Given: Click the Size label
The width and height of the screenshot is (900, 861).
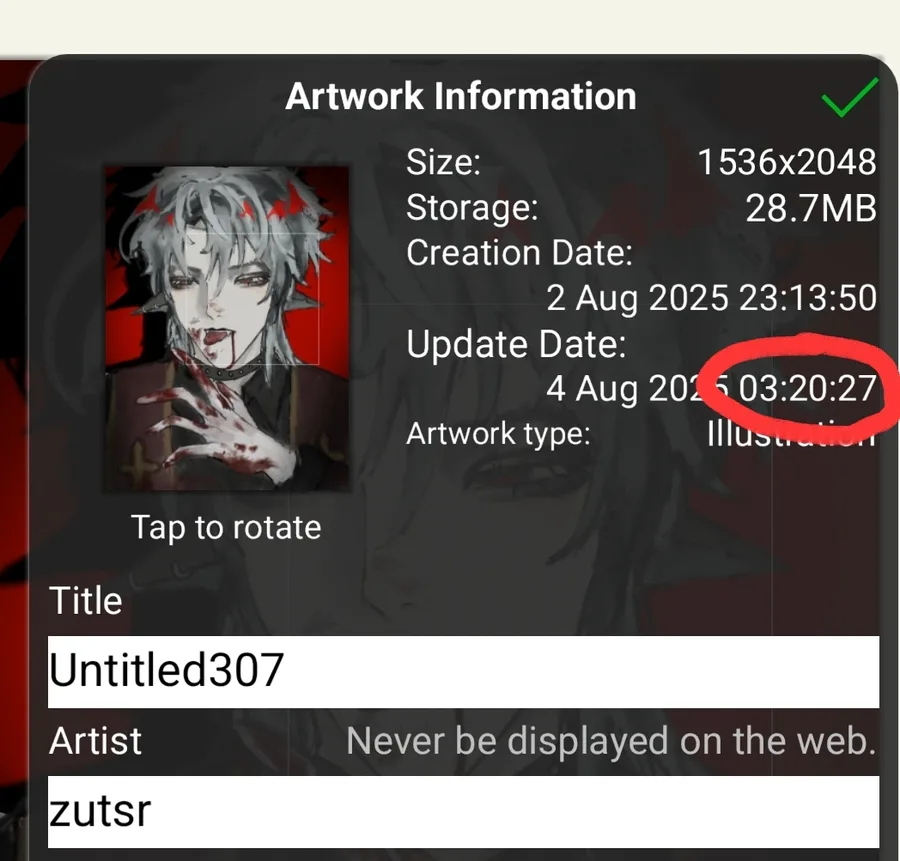Looking at the screenshot, I should pos(443,162).
